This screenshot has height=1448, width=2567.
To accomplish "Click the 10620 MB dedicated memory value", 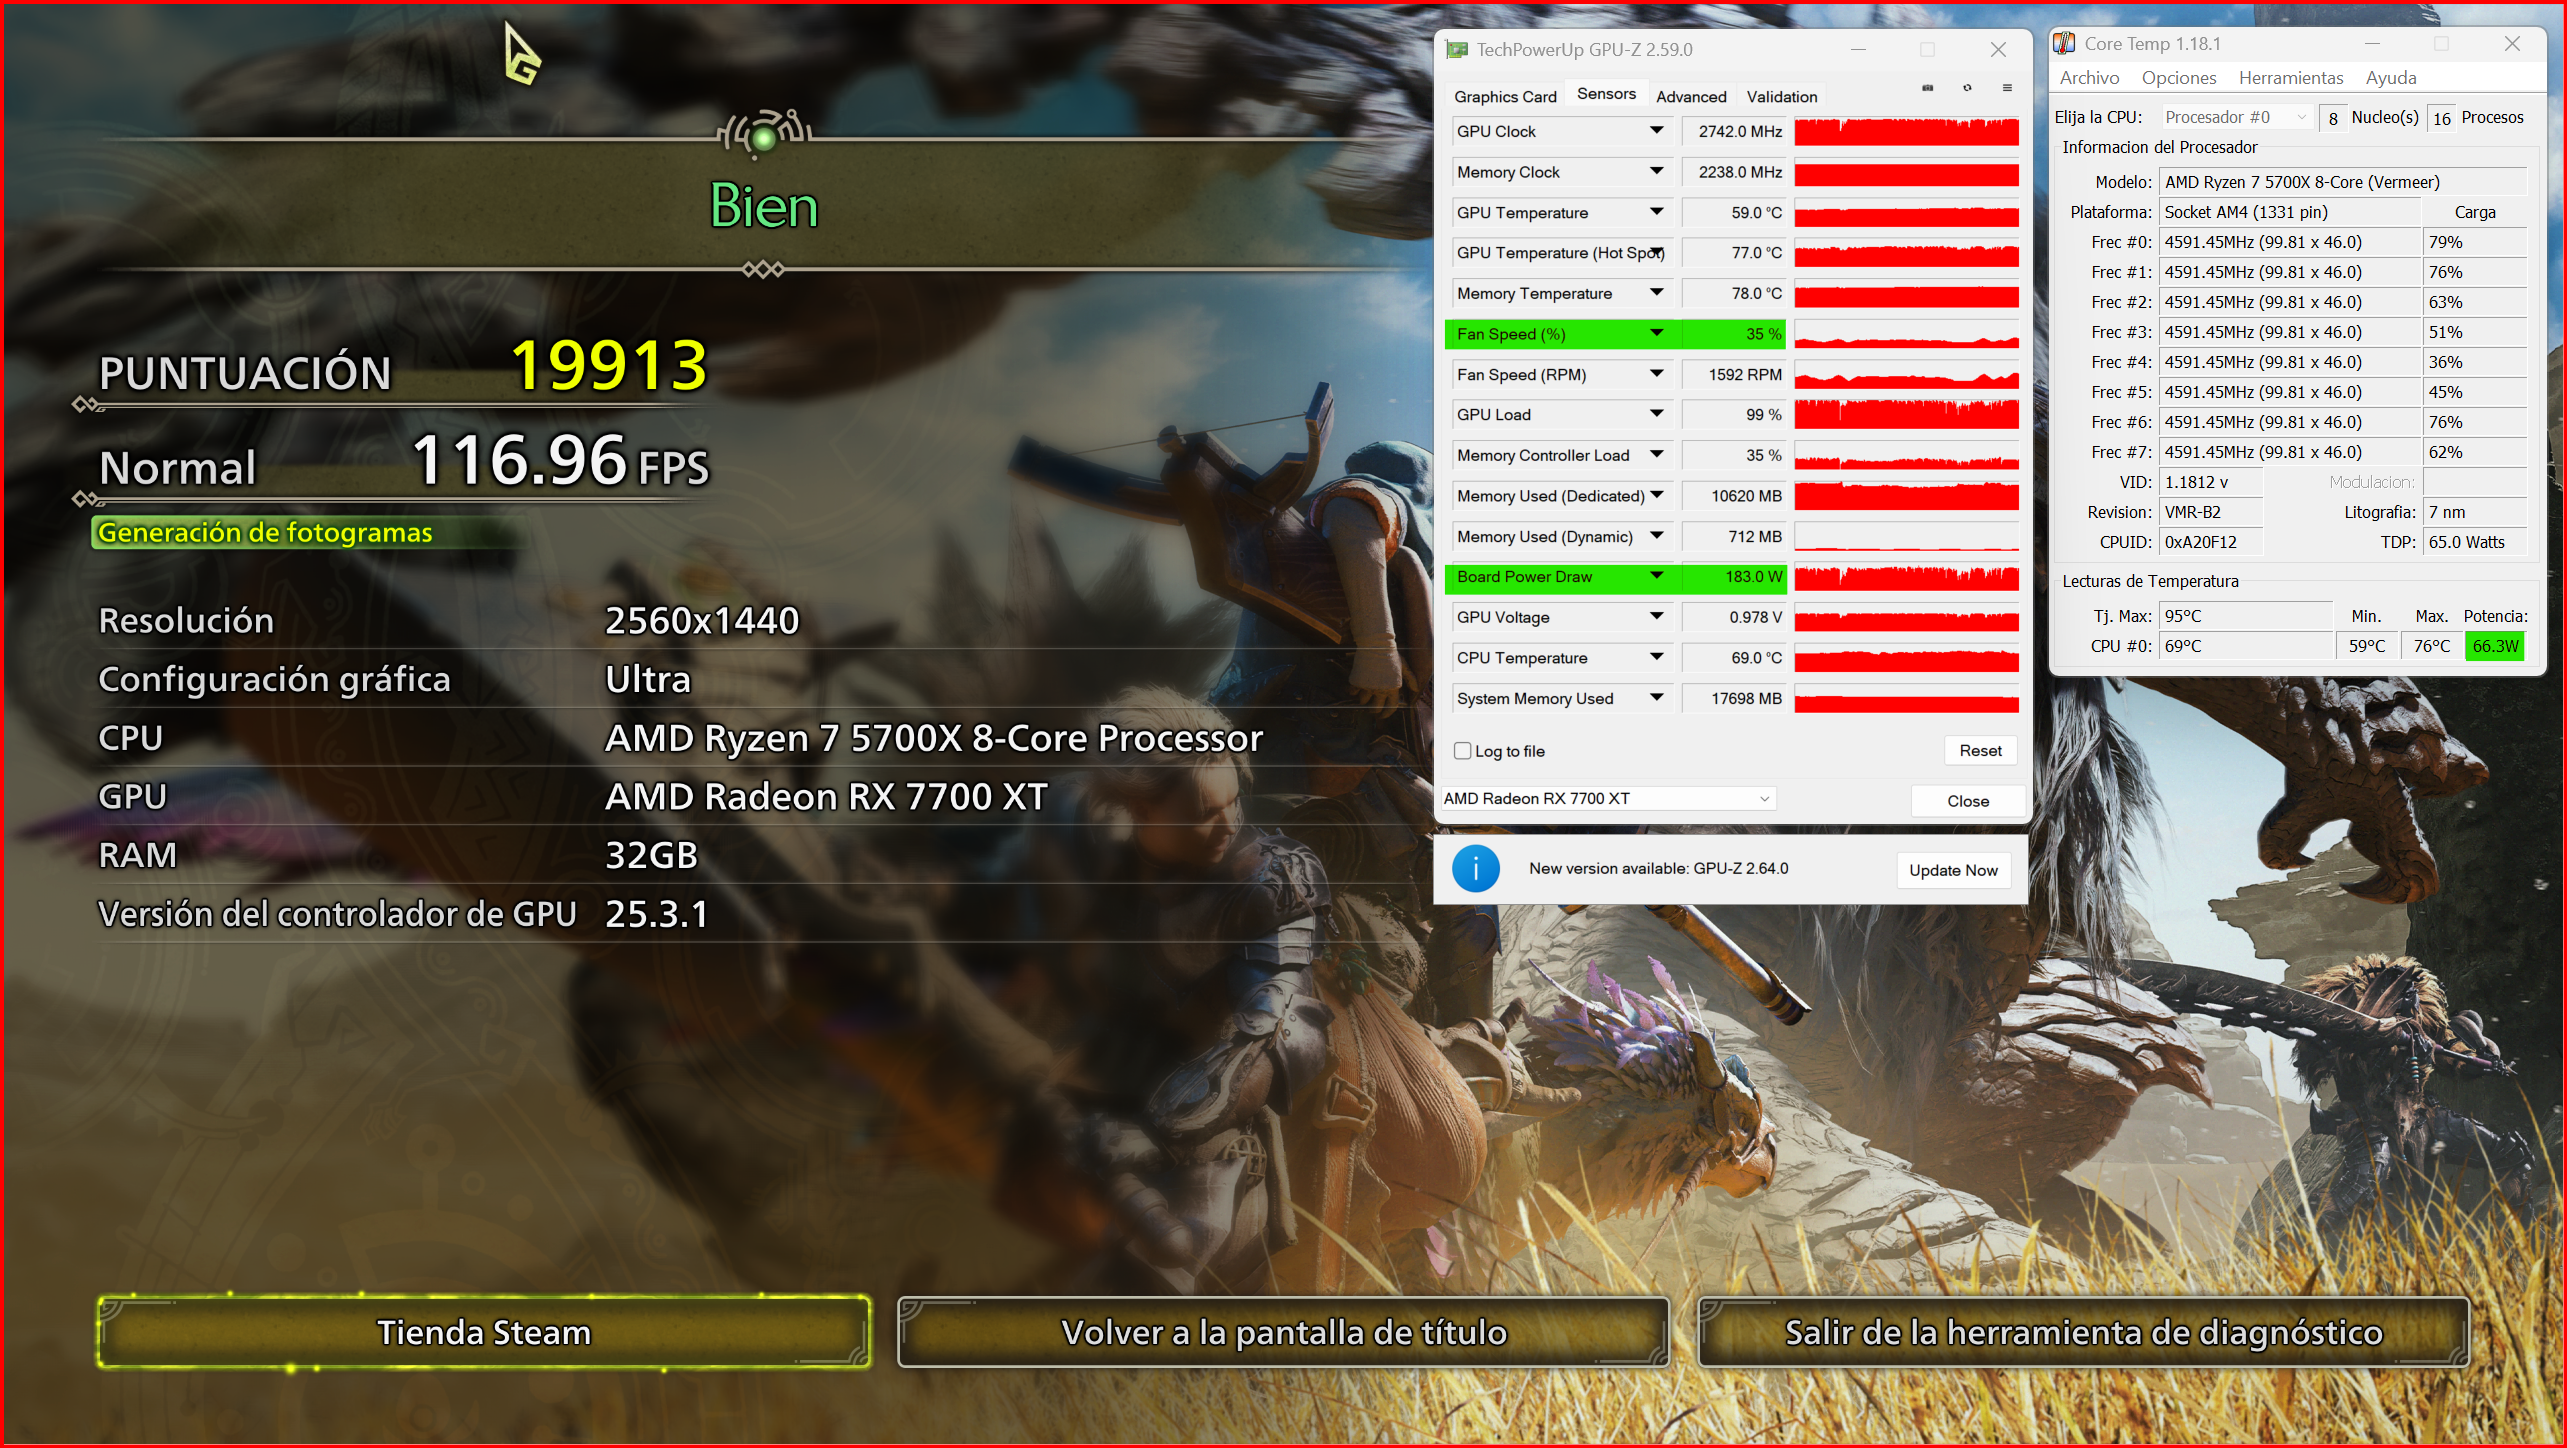I will pyautogui.click(x=1734, y=495).
